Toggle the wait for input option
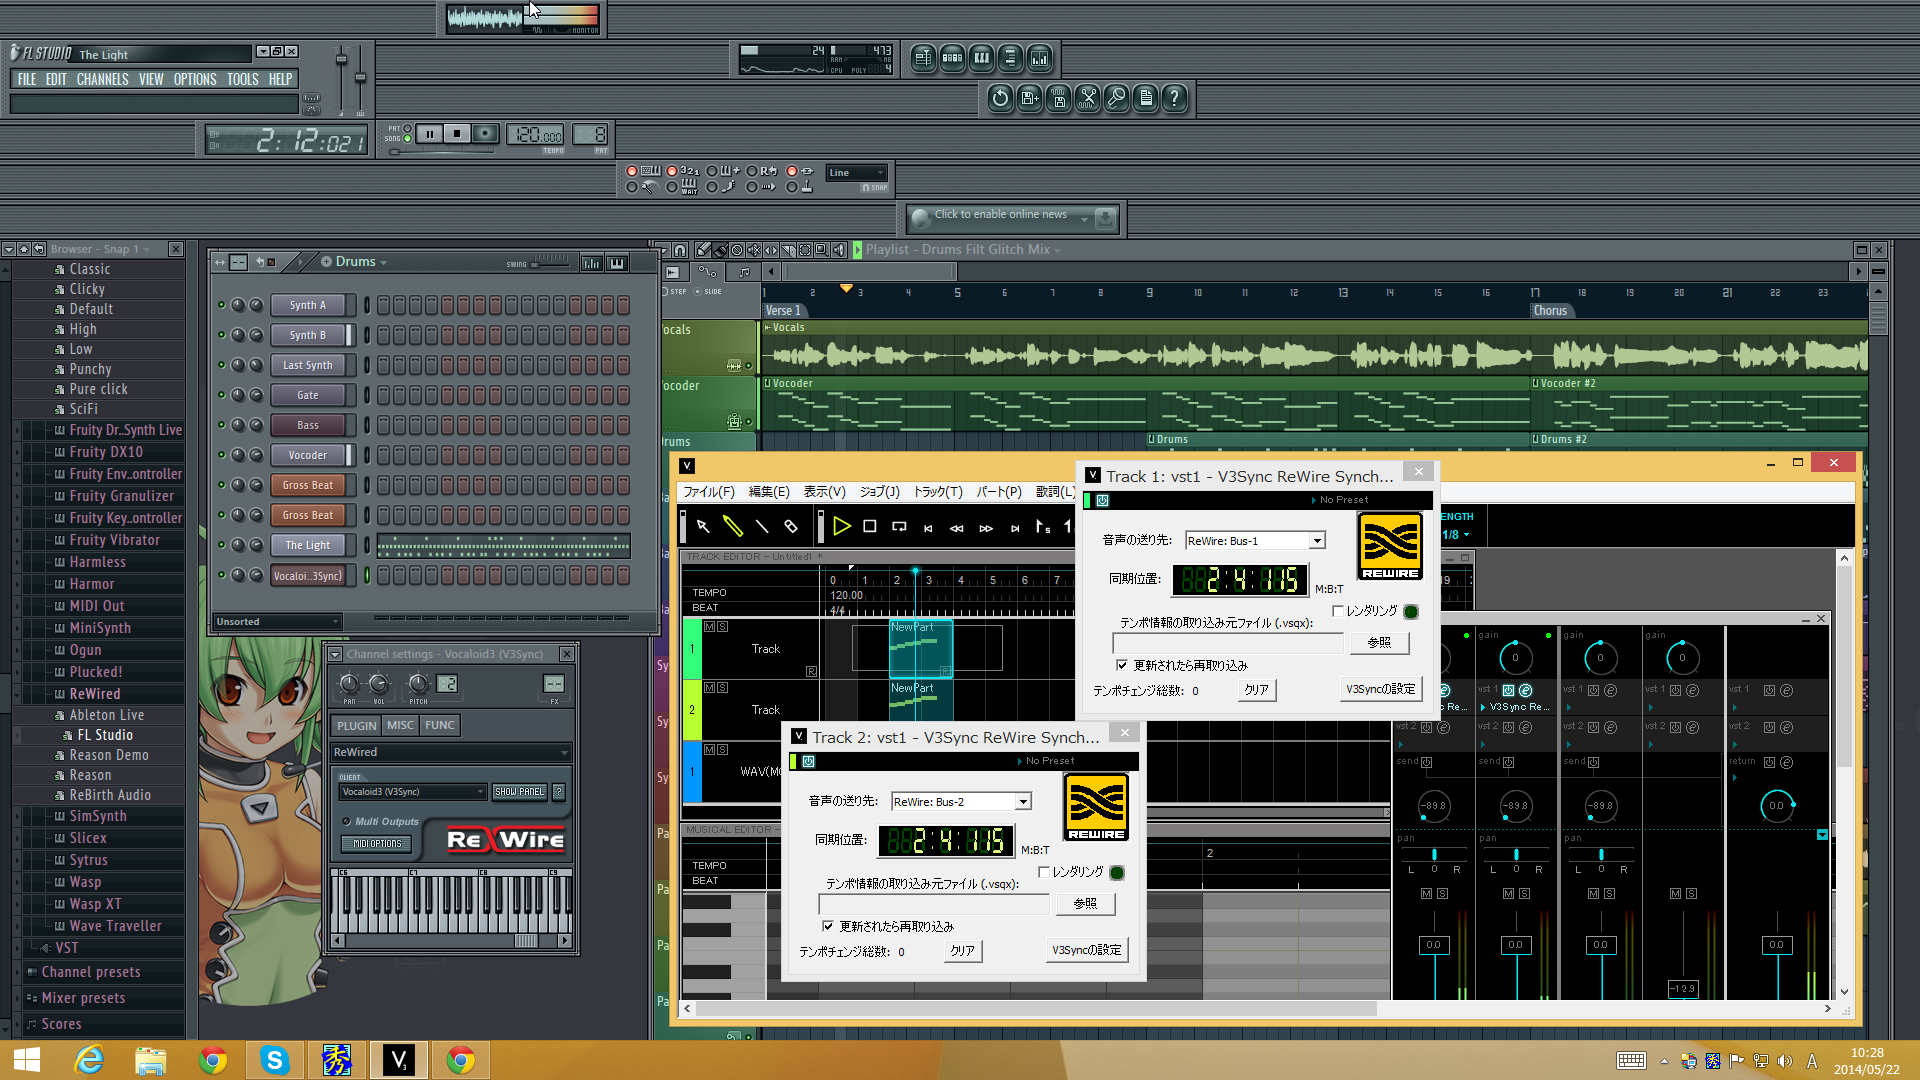Viewport: 1920px width, 1080px height. 672,187
